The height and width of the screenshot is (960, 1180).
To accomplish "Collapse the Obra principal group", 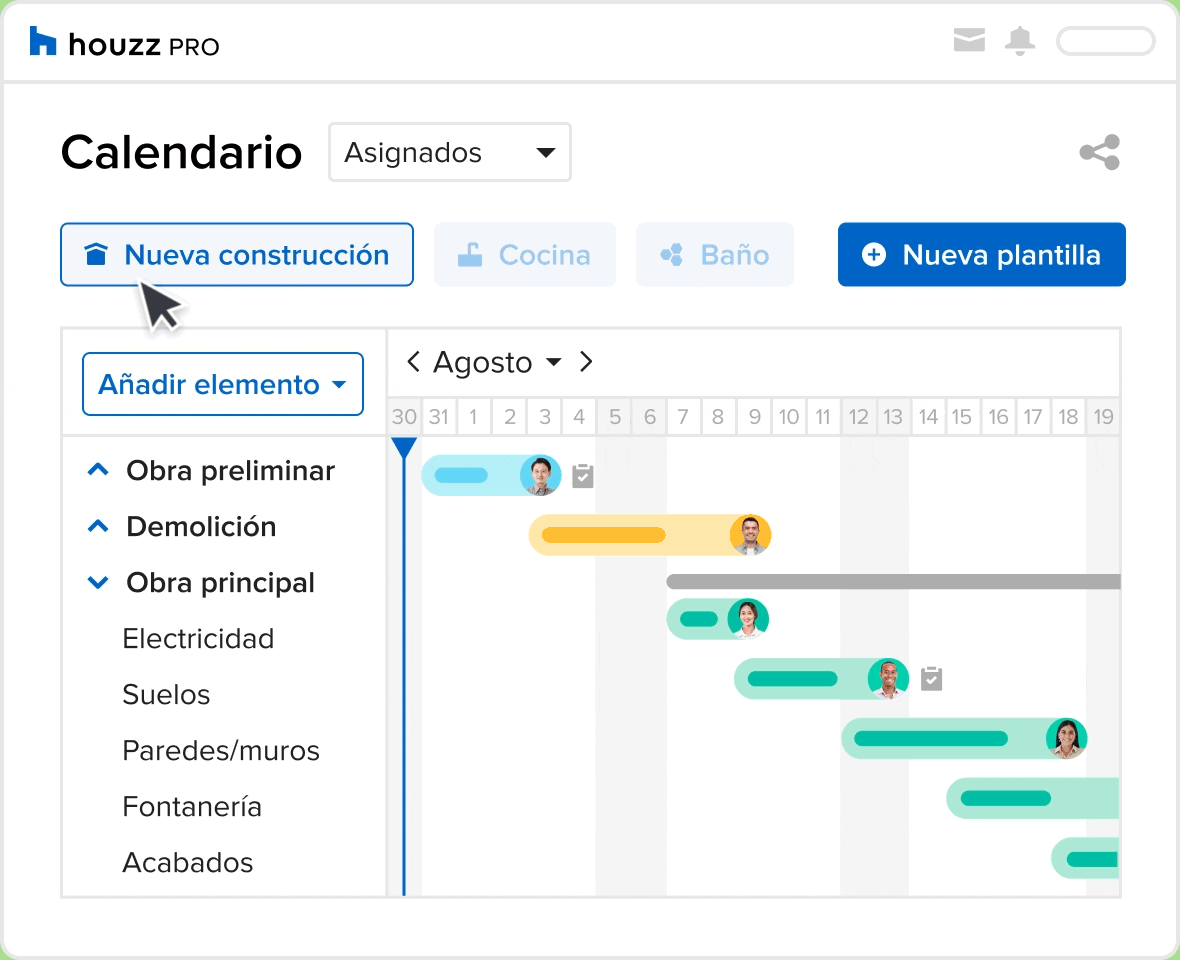I will click(x=98, y=582).
